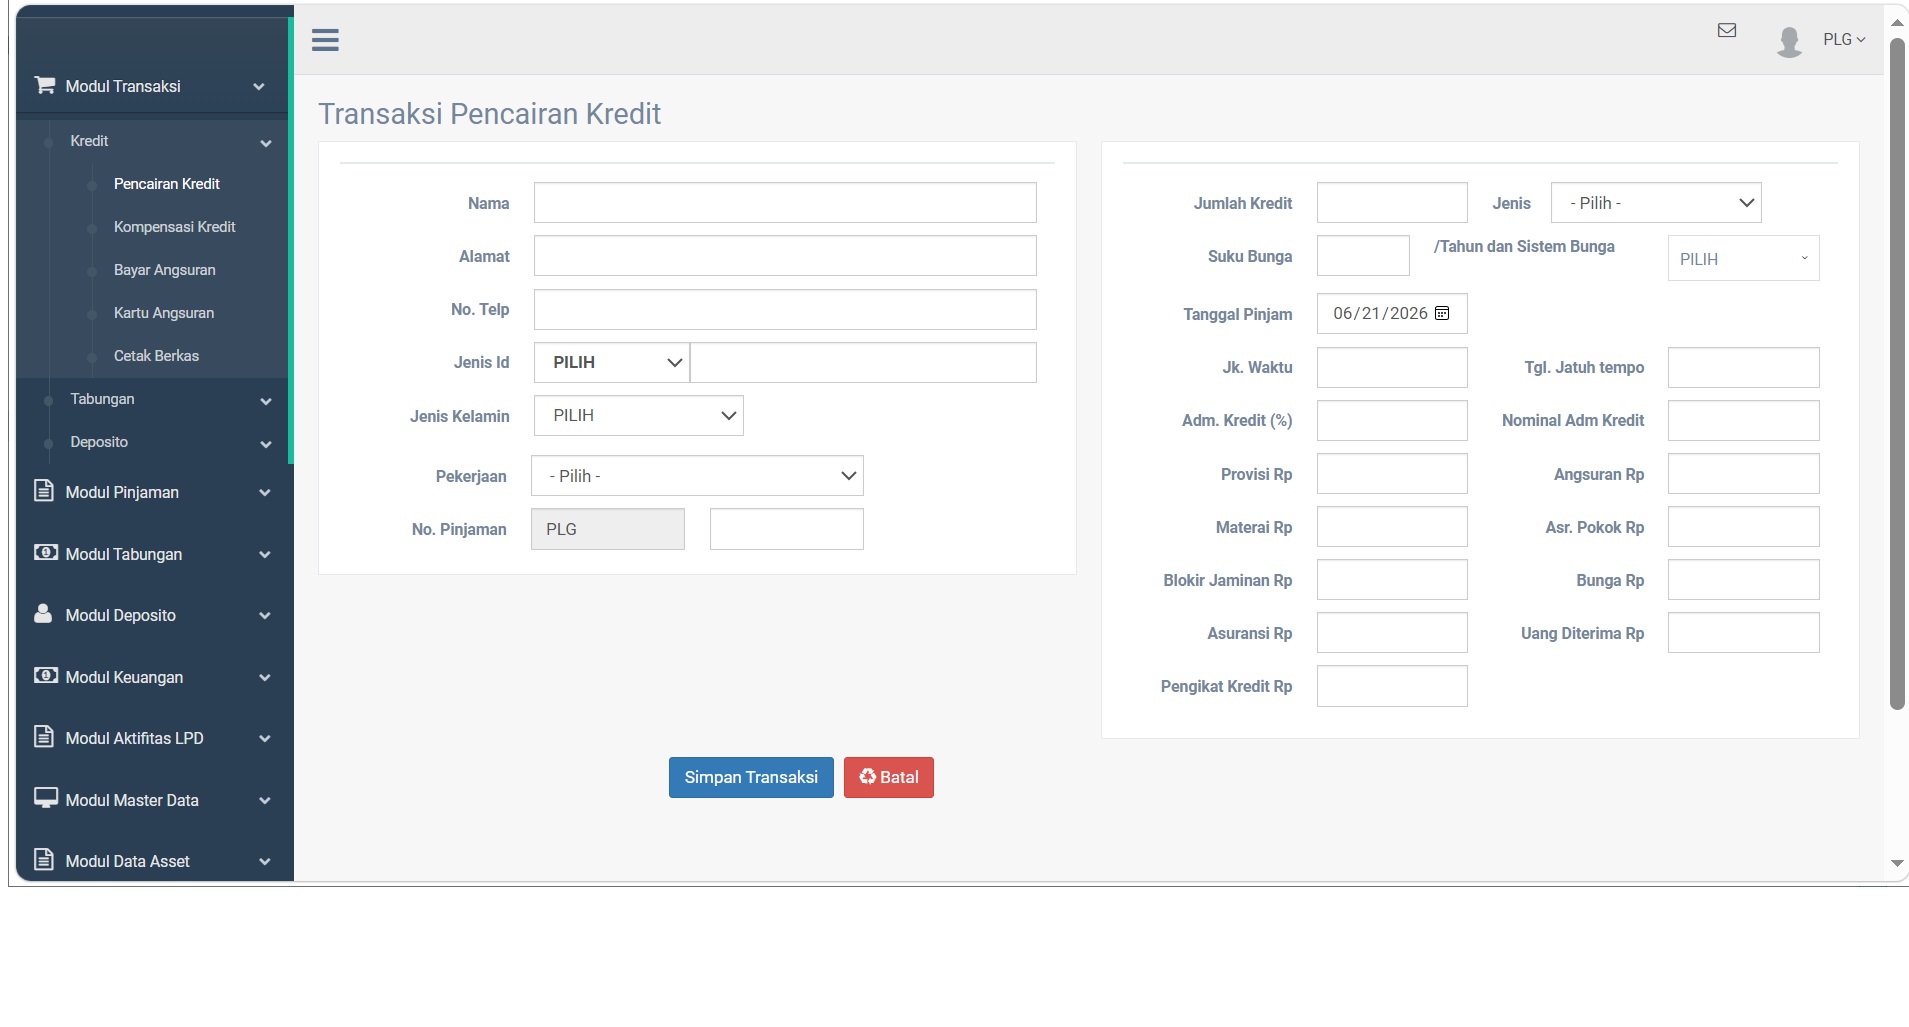This screenshot has width=1909, height=1027.
Task: Focus the No. Pinjaman number field
Action: tap(787, 529)
